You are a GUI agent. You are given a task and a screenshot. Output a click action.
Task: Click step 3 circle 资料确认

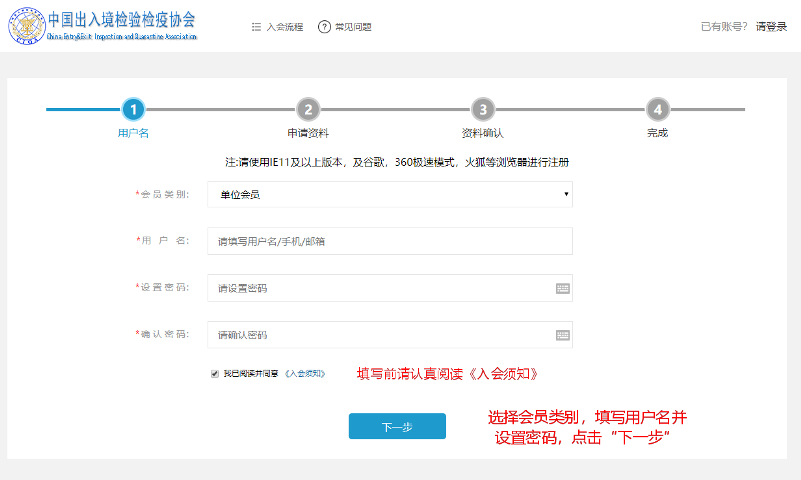[x=482, y=109]
